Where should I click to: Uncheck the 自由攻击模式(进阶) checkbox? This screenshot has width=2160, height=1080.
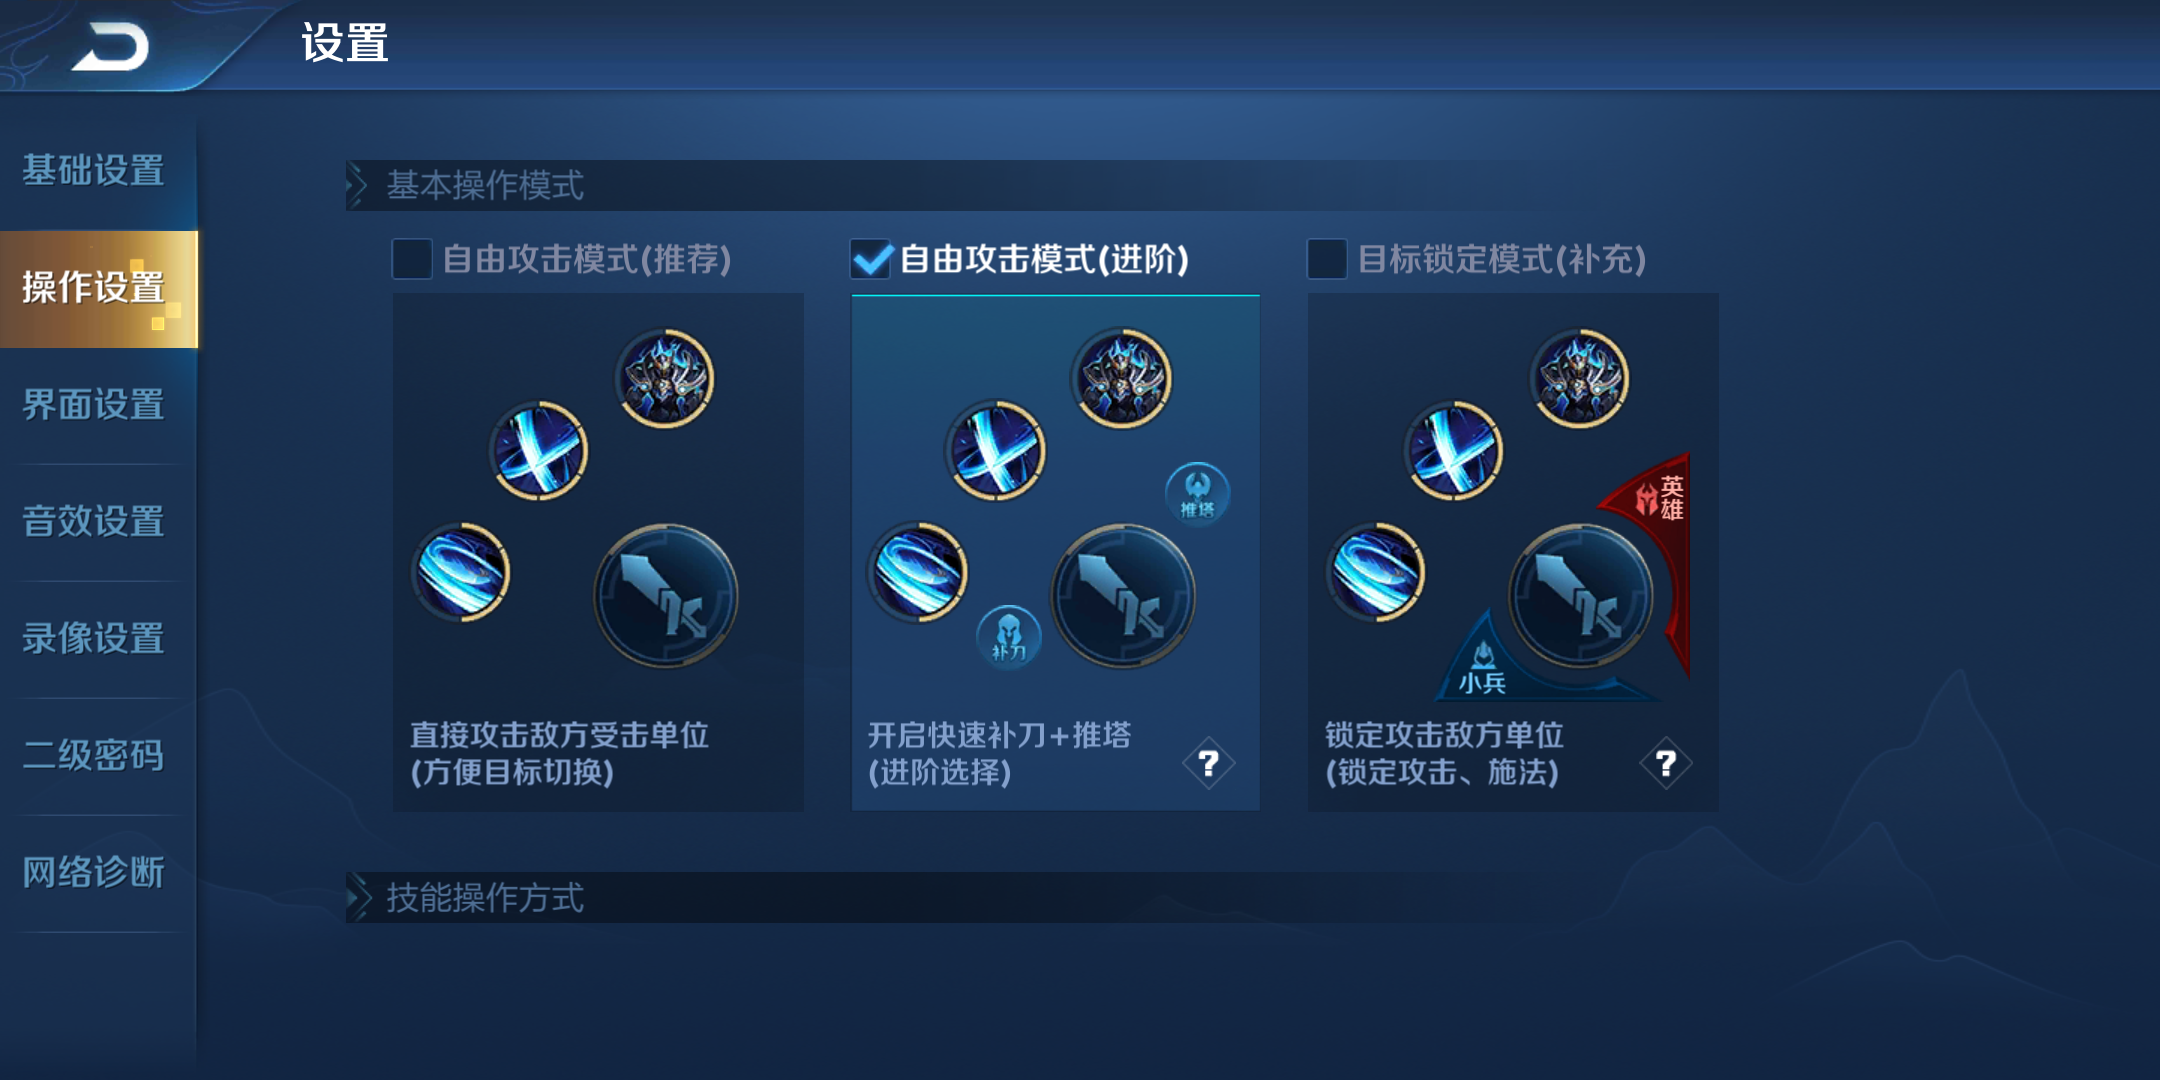click(871, 259)
